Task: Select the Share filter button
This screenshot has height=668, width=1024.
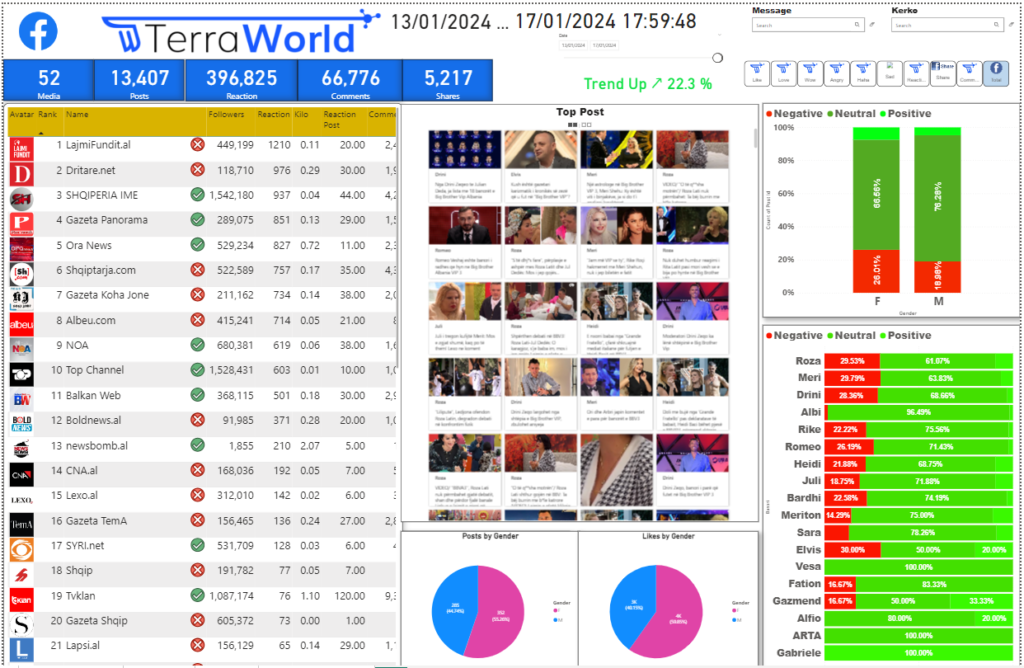Action: pyautogui.click(x=943, y=73)
